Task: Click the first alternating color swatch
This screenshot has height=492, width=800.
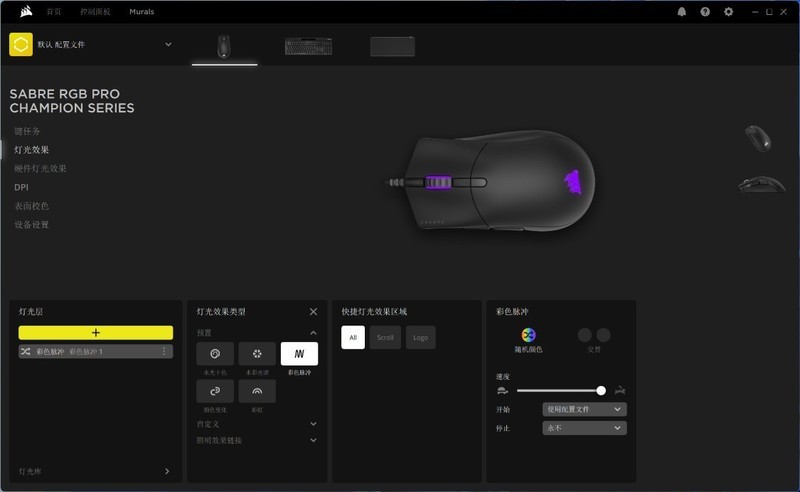Action: (x=585, y=335)
